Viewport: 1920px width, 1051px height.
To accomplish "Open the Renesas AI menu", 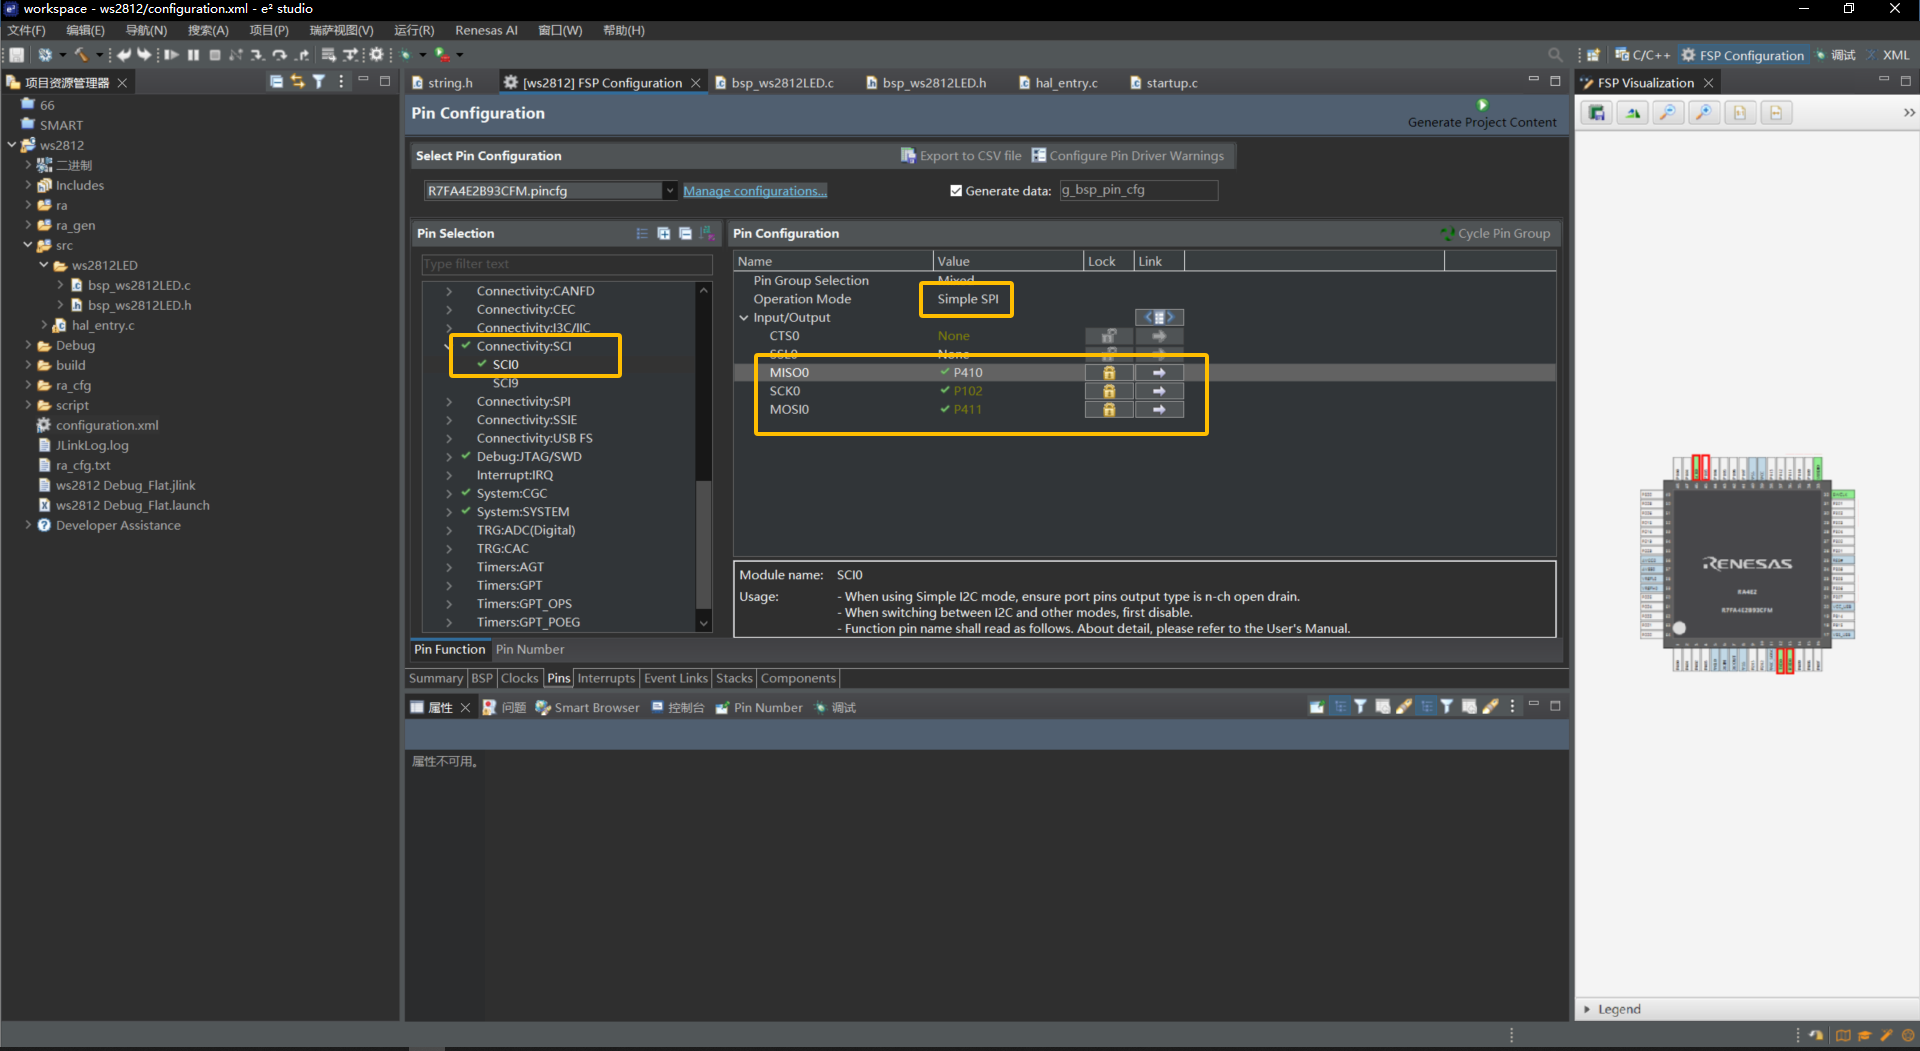I will coord(486,30).
